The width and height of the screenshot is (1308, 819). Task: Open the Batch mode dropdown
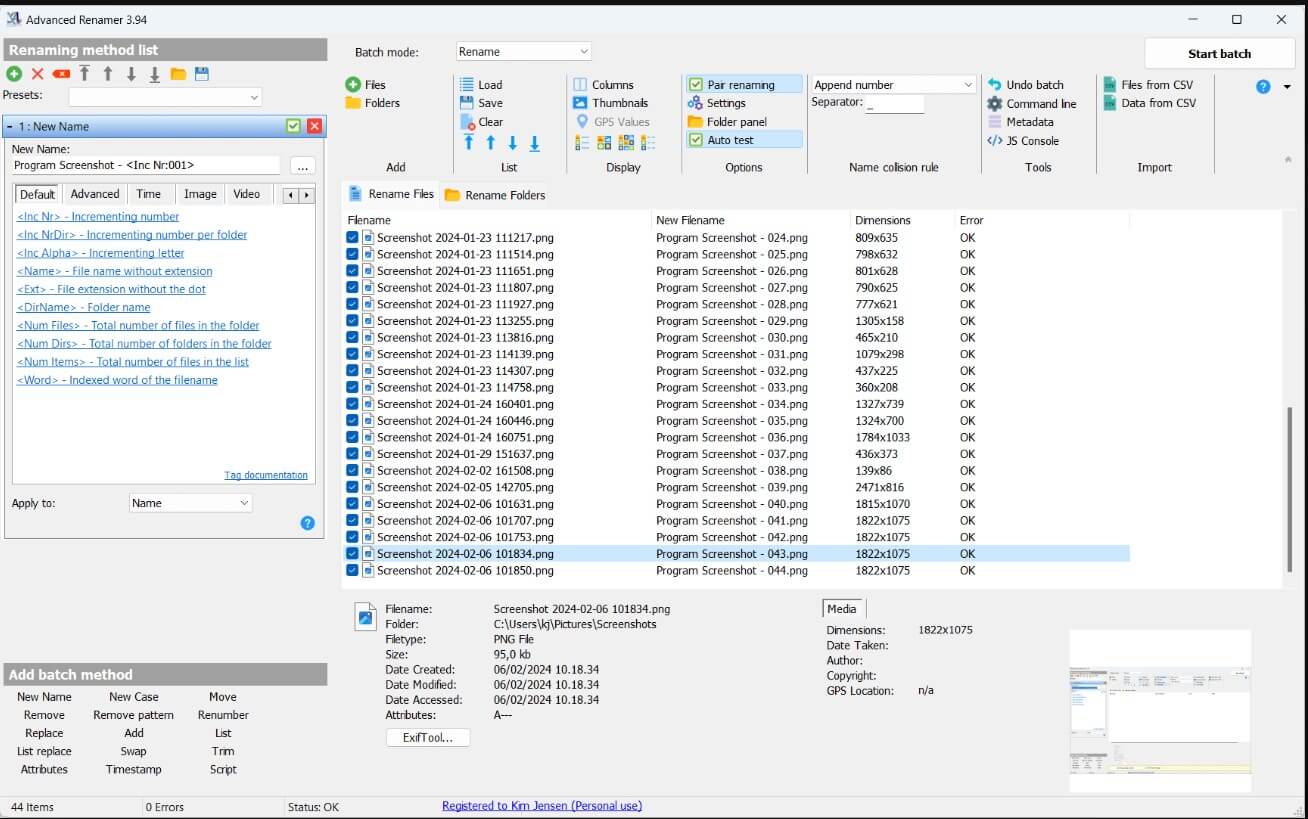(x=524, y=52)
